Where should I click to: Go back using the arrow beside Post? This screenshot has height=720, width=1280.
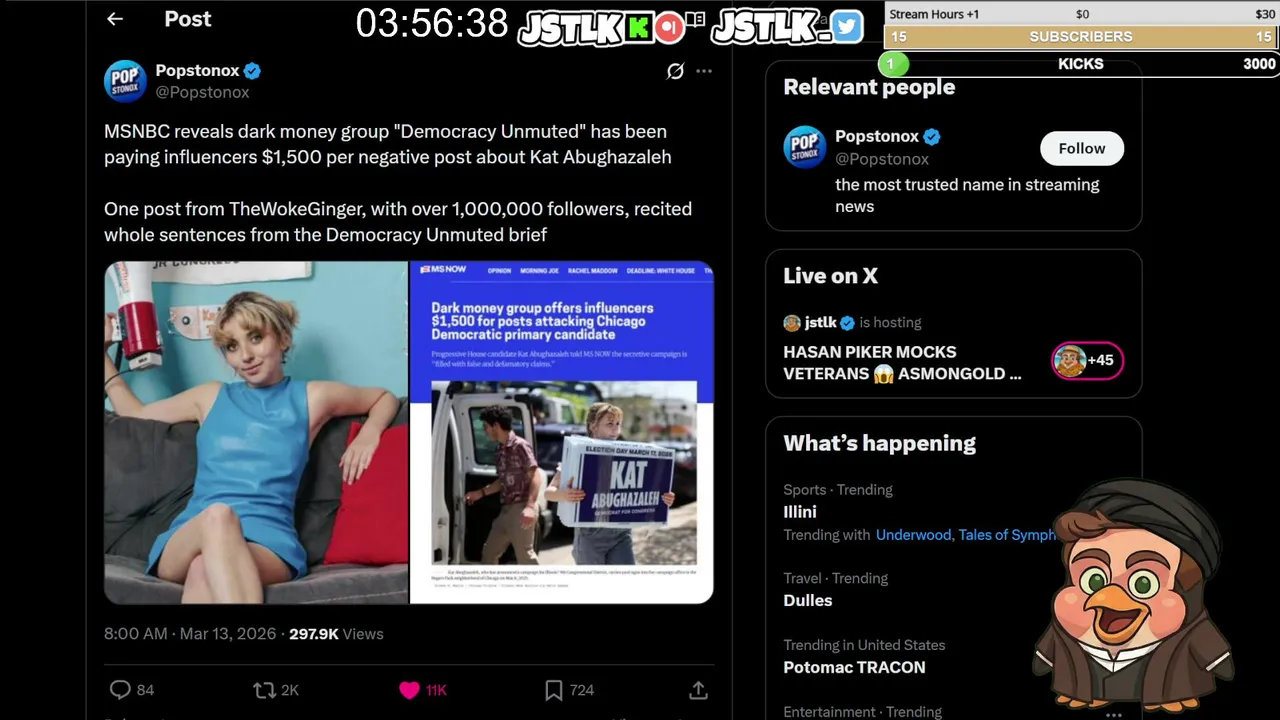point(115,19)
